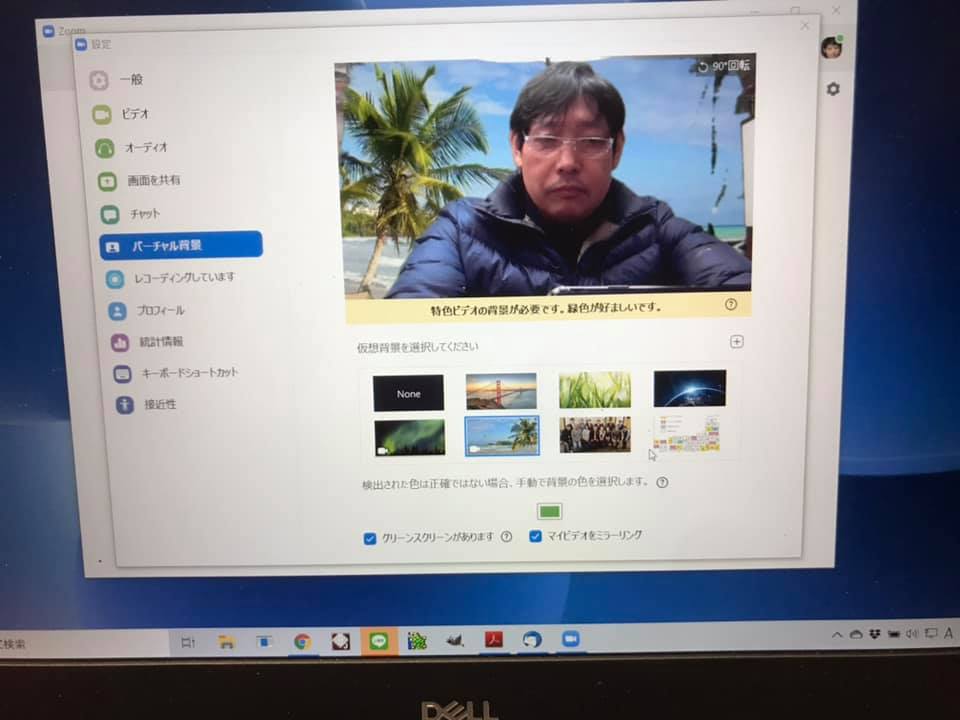Toggle グリーンスクリーンがあります green screen checkbox
960x720 pixels.
[369, 539]
